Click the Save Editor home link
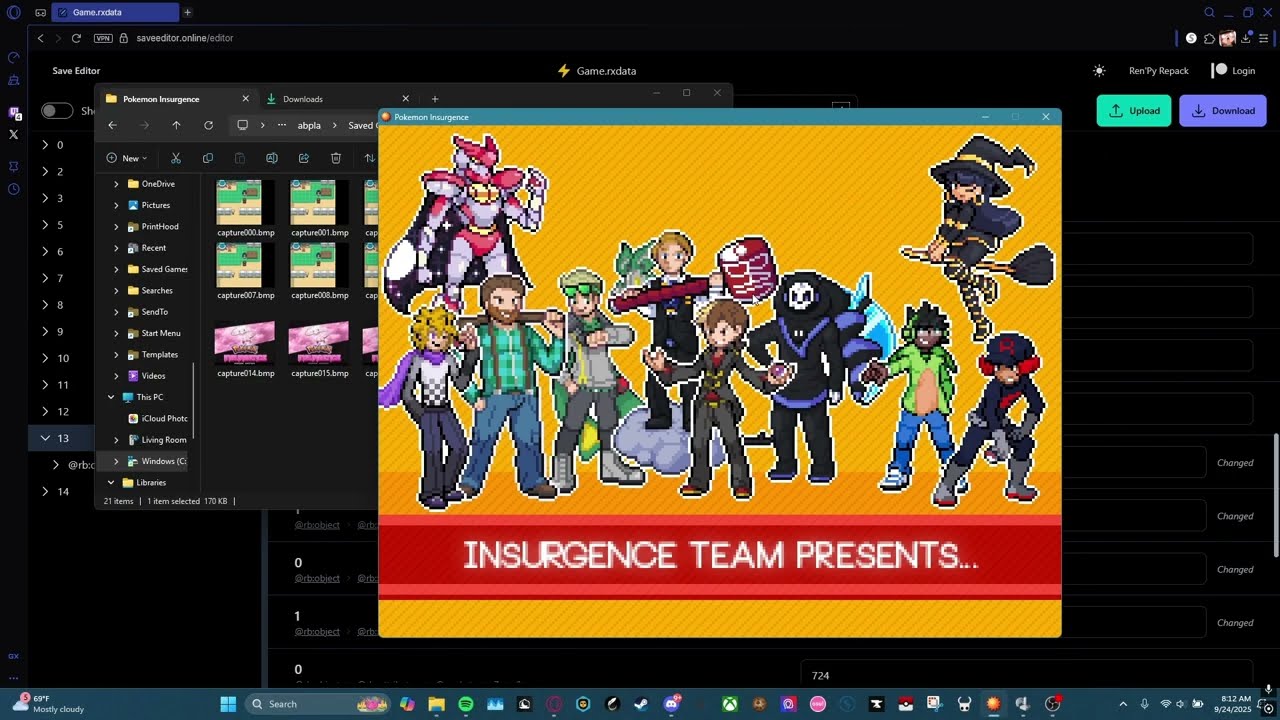 [x=76, y=71]
